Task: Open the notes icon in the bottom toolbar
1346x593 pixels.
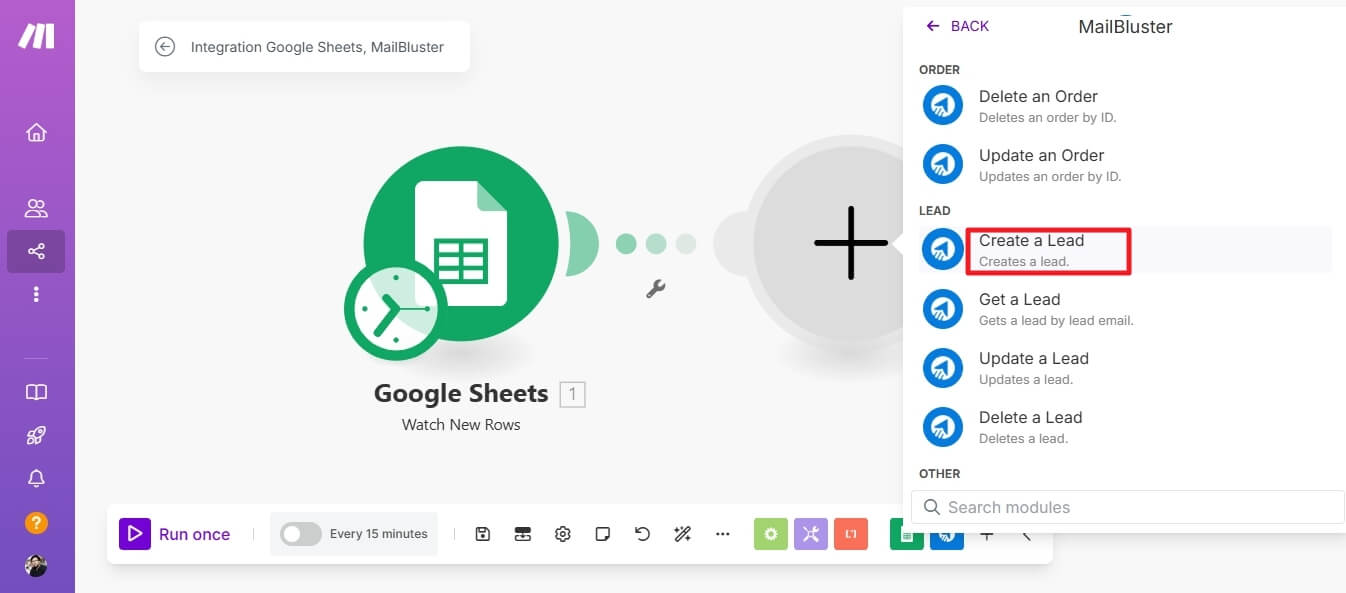Action: [x=602, y=533]
